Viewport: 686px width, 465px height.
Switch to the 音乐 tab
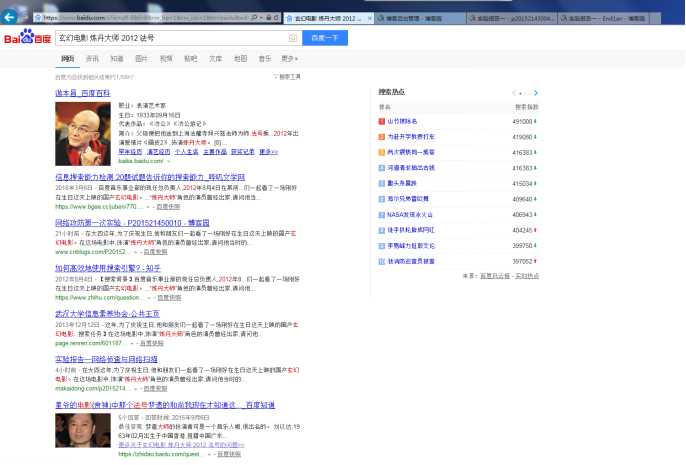point(265,59)
